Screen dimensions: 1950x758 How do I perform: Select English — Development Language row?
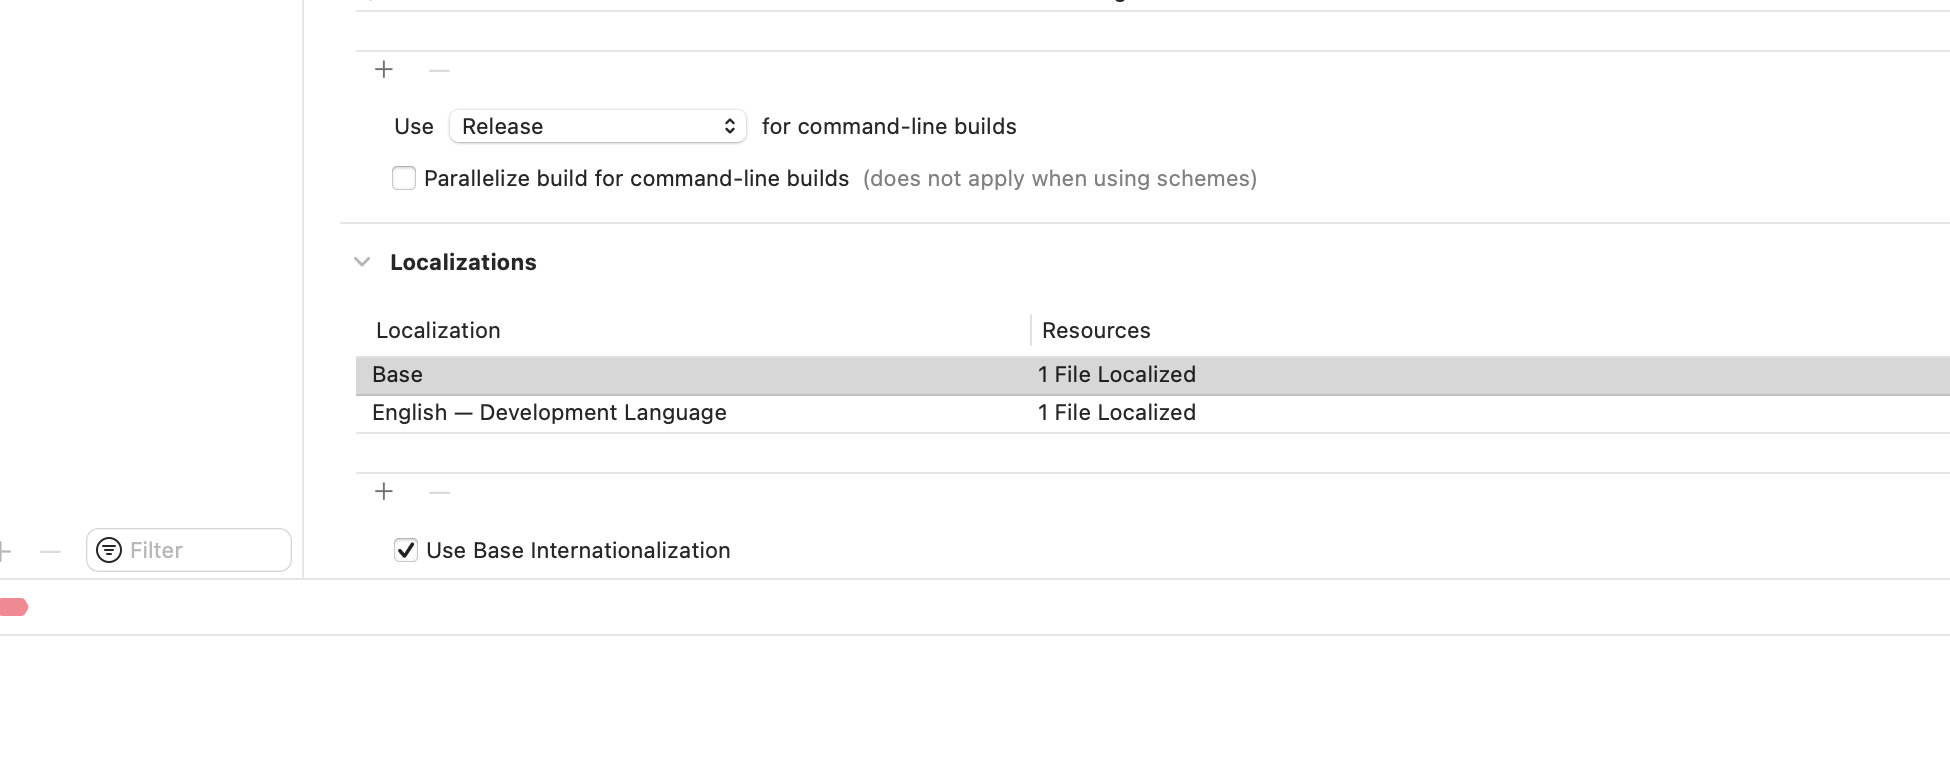coord(549,413)
